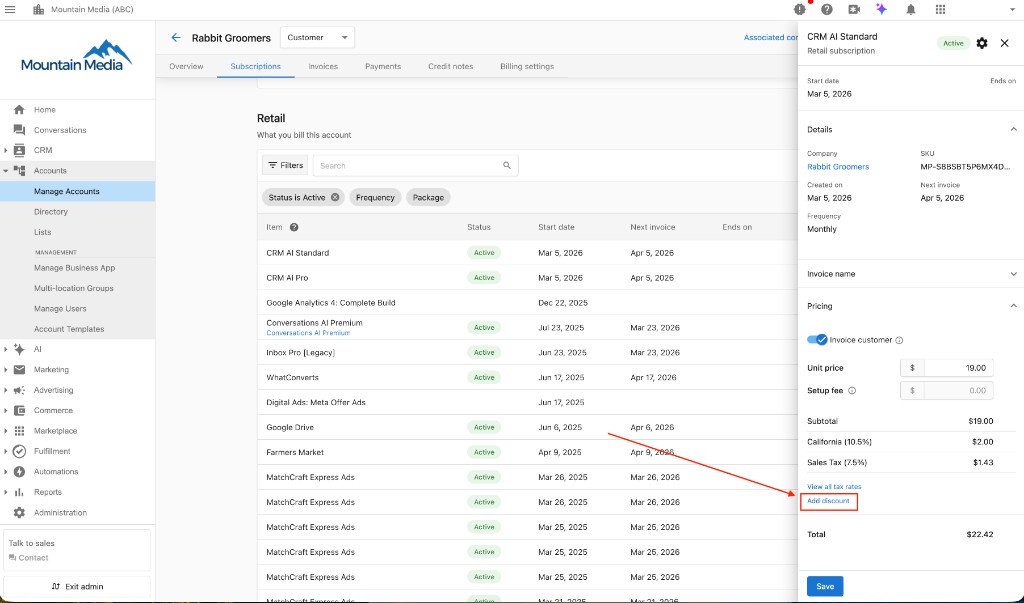Open the apps grid icon
Screen dimensions: 1024x603
tap(940, 9)
